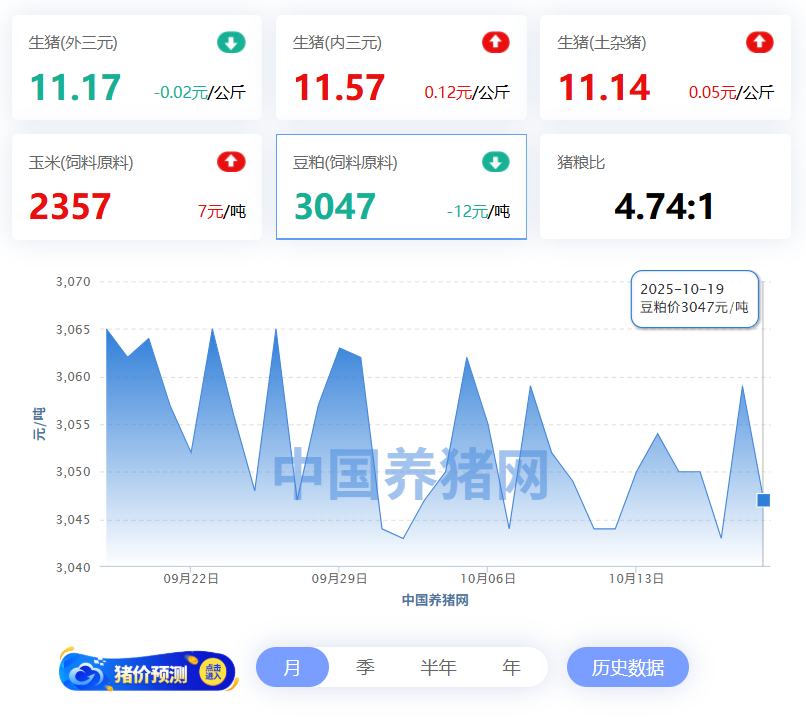The height and width of the screenshot is (728, 806).
Task: Switch to the 半年 time range
Action: point(438,668)
